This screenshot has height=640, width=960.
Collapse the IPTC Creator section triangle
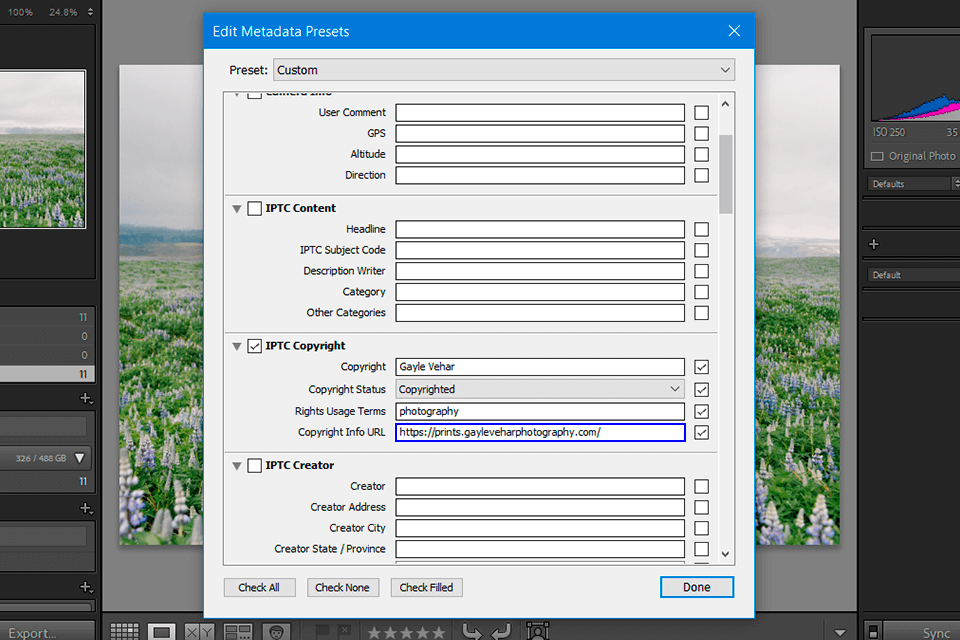(236, 466)
